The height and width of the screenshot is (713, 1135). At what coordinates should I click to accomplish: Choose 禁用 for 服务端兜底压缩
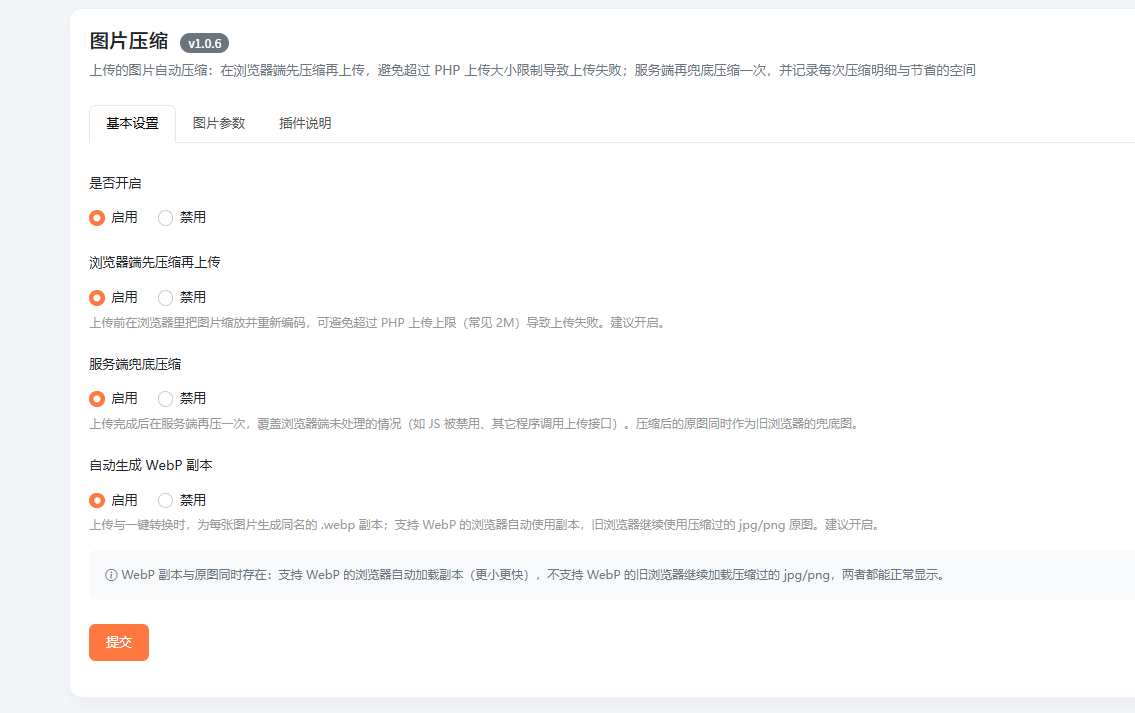(166, 399)
